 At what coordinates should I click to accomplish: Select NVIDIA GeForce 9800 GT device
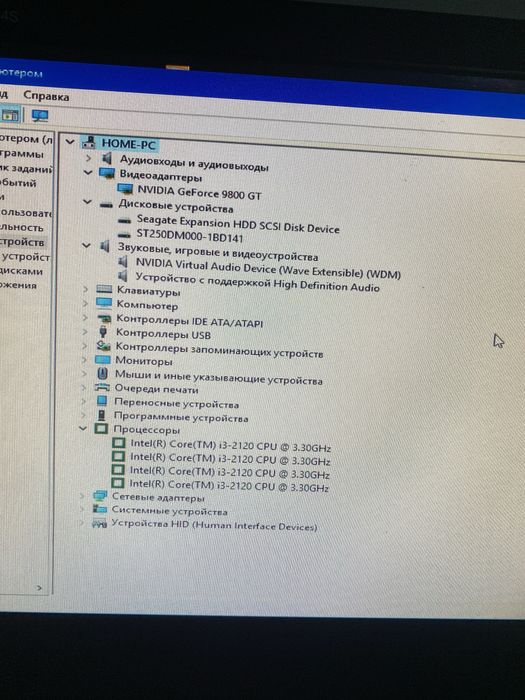pyautogui.click(x=199, y=192)
